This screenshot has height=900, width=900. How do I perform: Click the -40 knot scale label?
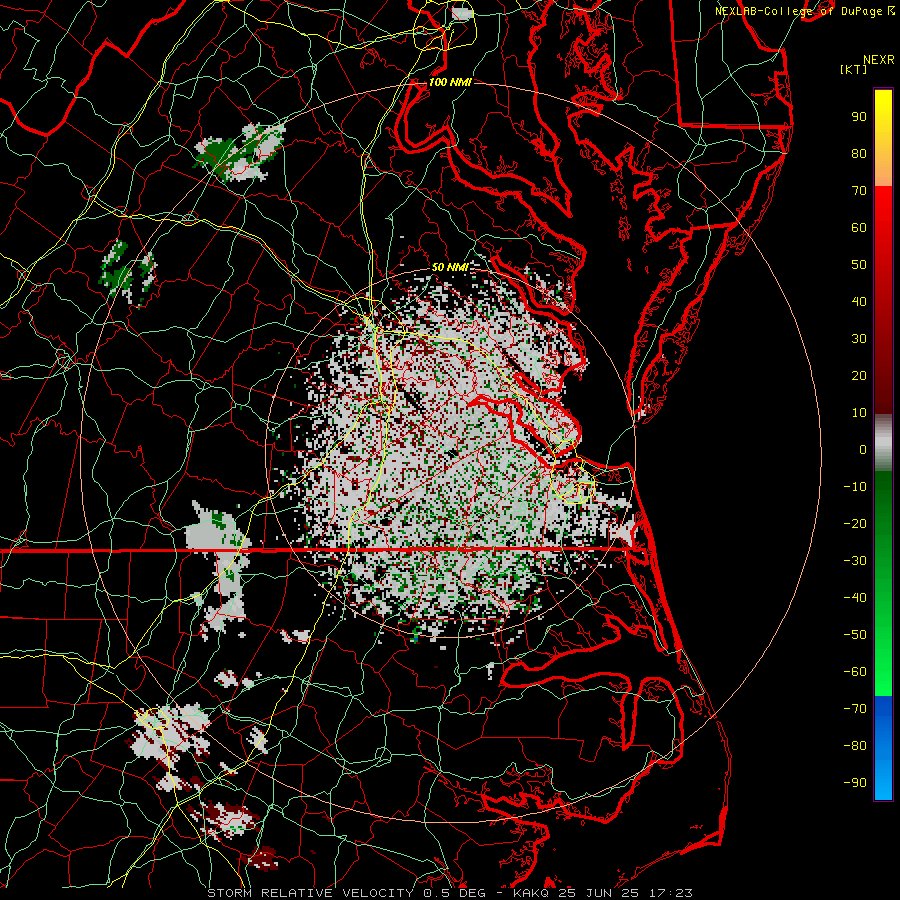coord(855,598)
